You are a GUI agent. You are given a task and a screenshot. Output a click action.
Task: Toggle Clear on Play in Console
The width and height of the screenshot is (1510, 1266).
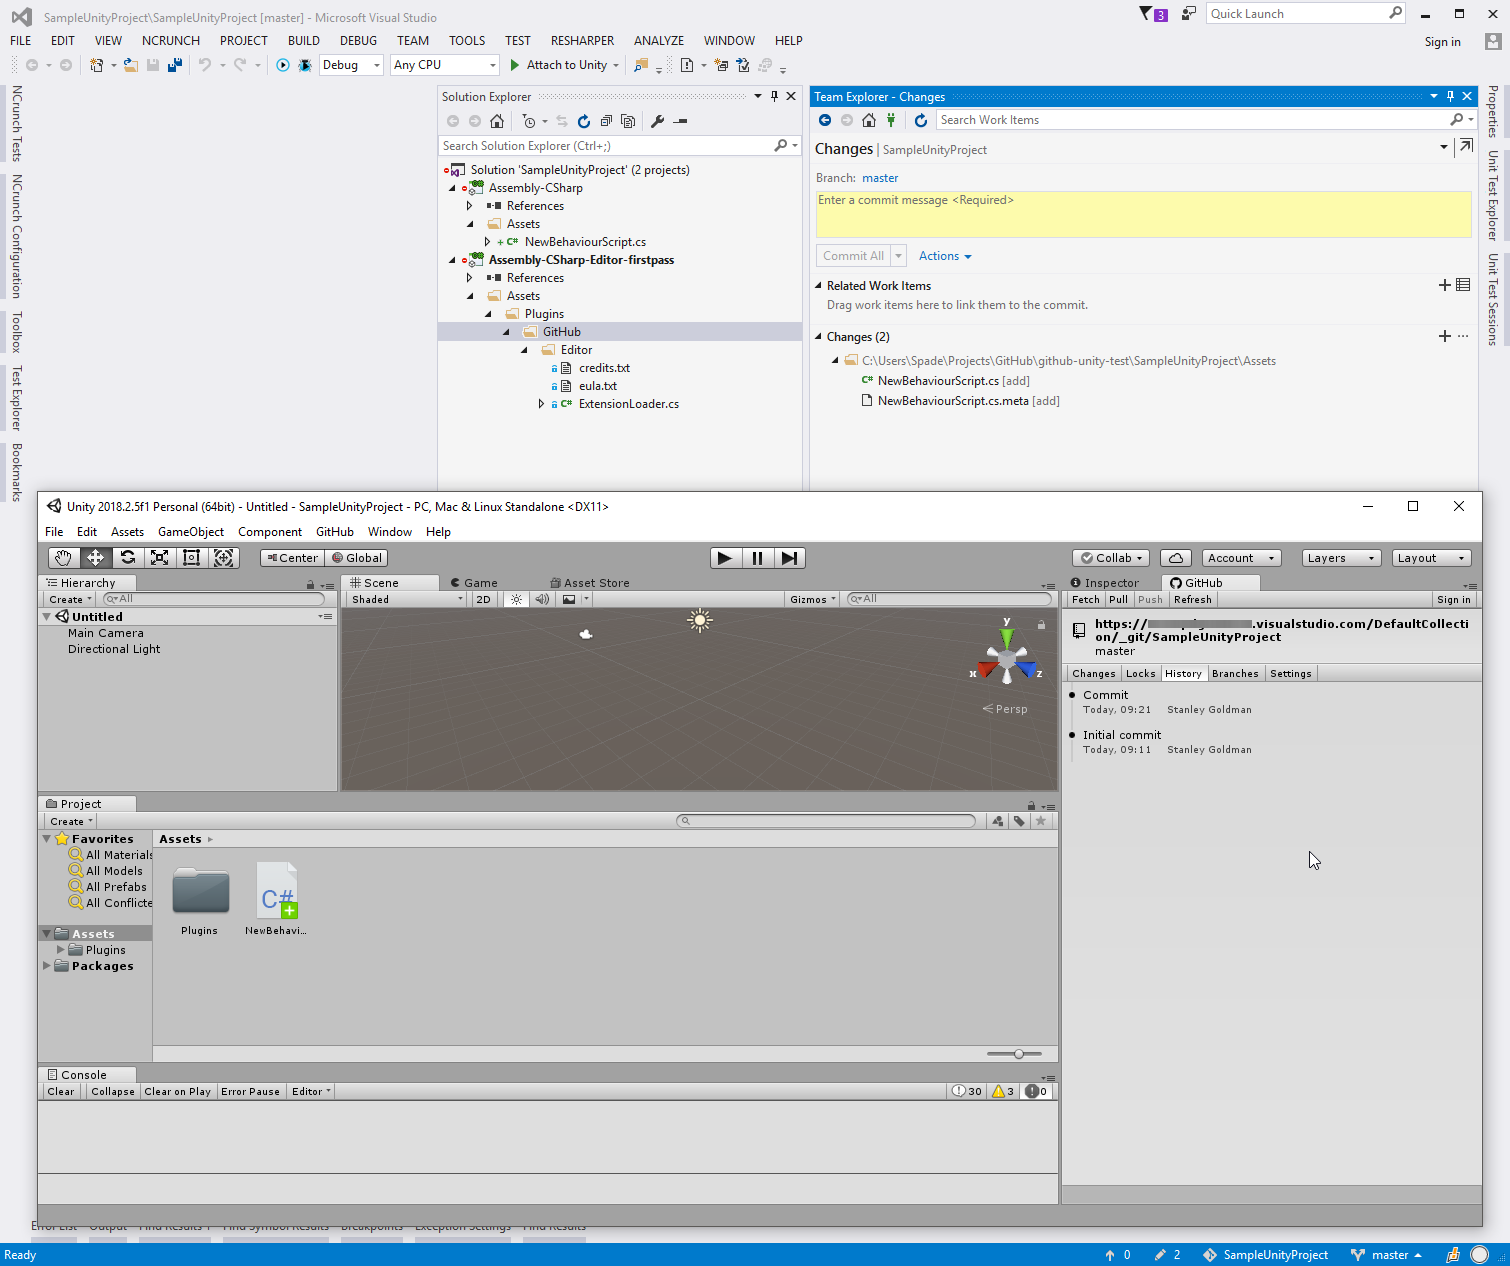coord(178,1092)
